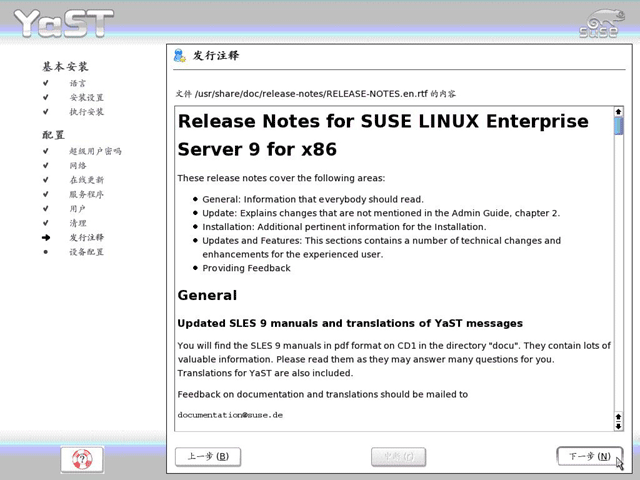Select 超级用户密码 step in sidebar

click(x=95, y=151)
